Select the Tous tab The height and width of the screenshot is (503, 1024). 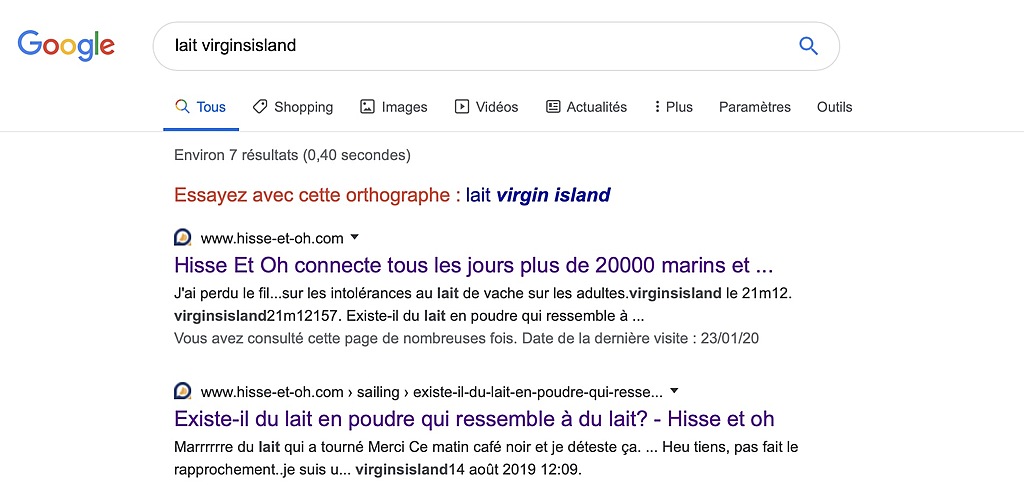200,106
